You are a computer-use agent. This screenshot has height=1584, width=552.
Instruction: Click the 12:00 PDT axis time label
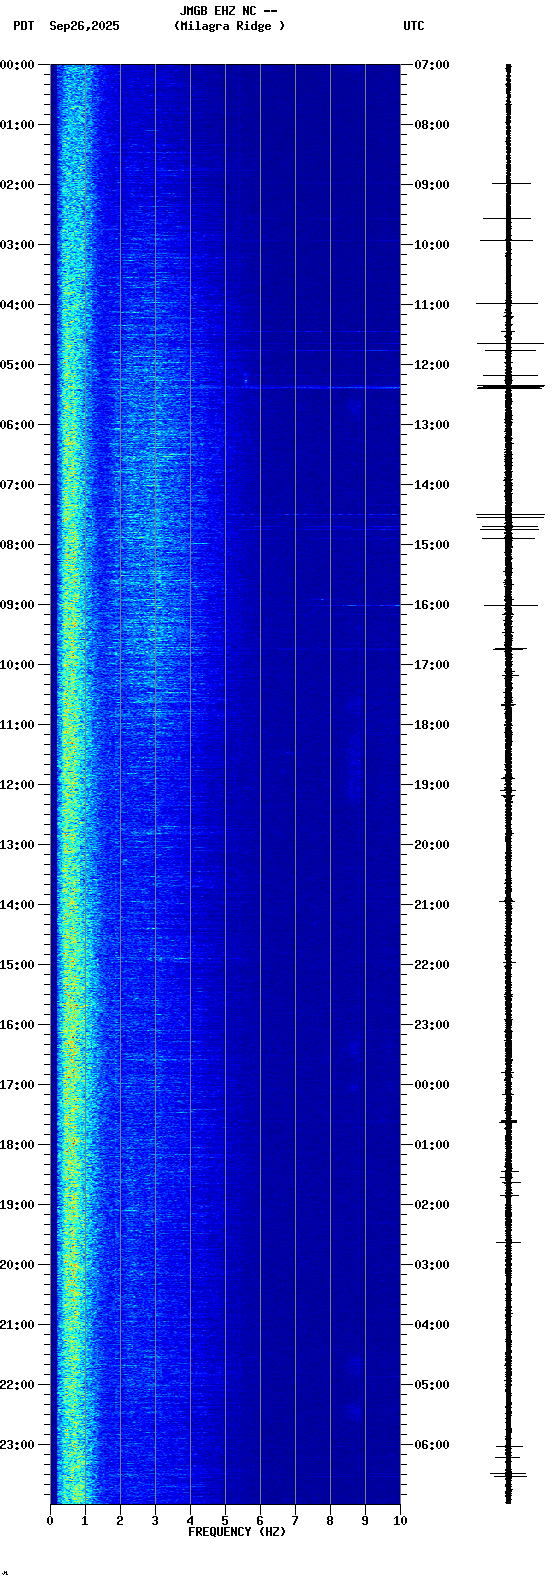(x=17, y=785)
